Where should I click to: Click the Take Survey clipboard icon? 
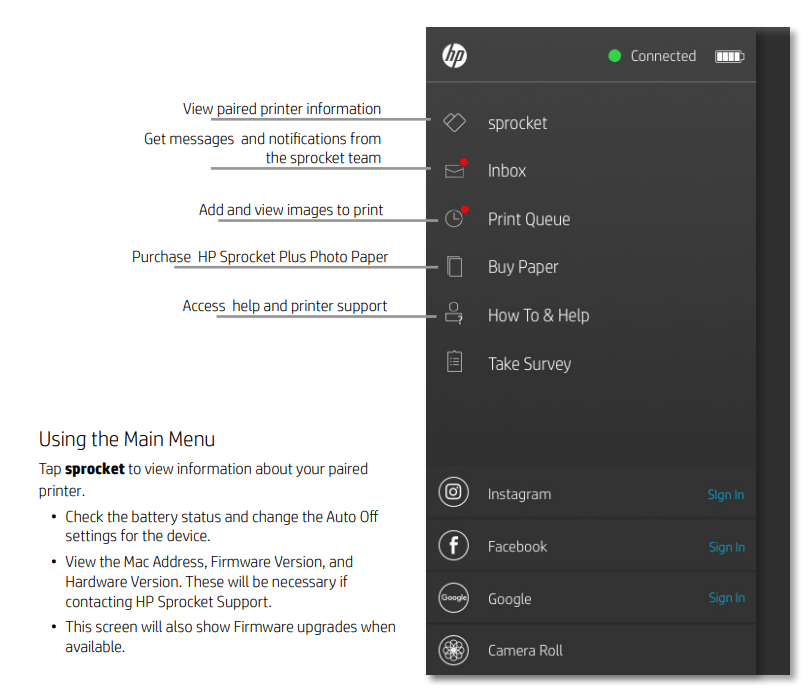click(x=454, y=362)
